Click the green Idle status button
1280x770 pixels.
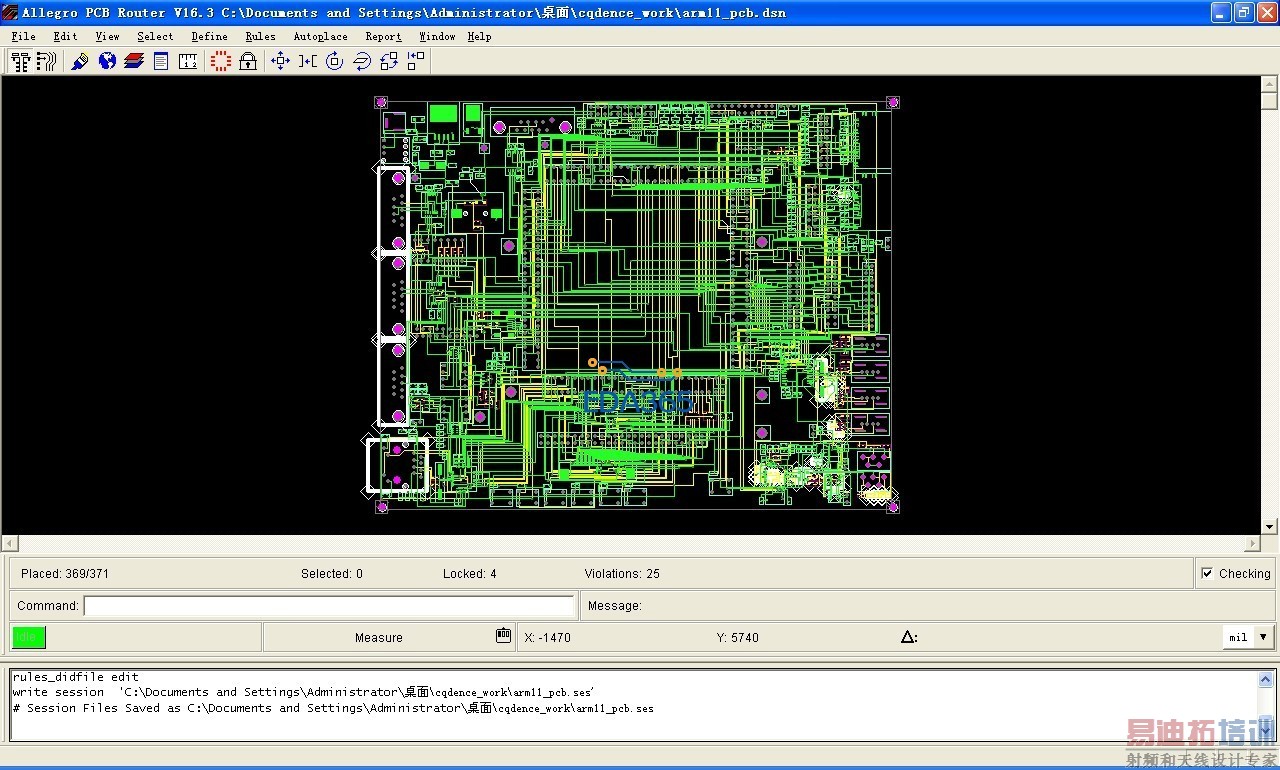tap(29, 637)
